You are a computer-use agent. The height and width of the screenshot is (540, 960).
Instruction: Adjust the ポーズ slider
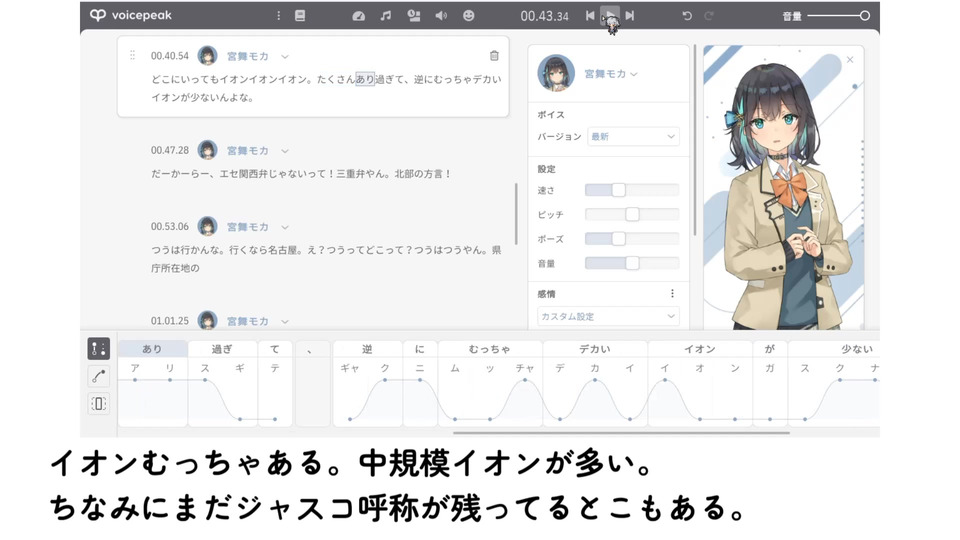click(x=632, y=239)
